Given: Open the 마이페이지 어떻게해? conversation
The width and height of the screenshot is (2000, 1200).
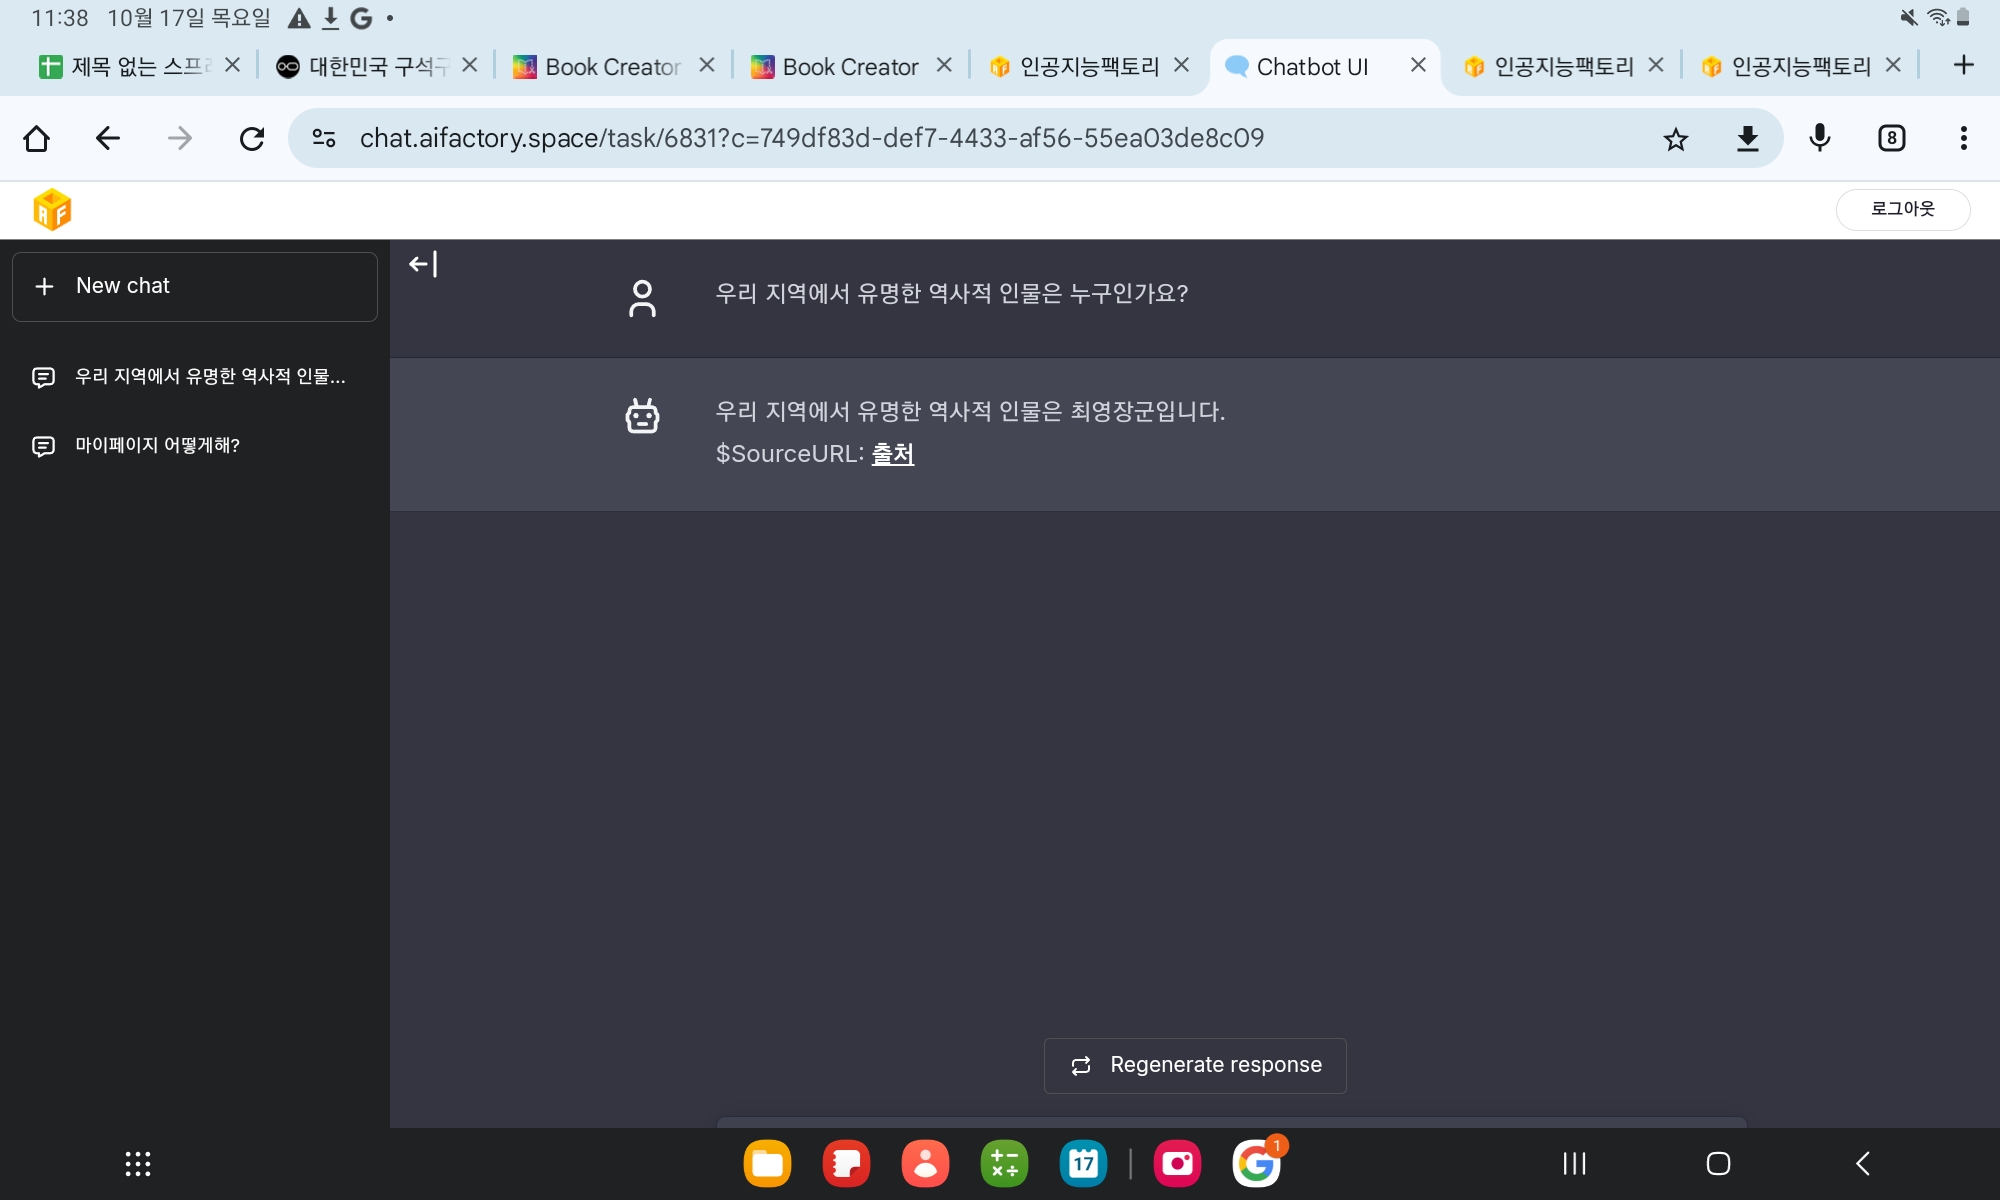Looking at the screenshot, I should pyautogui.click(x=157, y=445).
